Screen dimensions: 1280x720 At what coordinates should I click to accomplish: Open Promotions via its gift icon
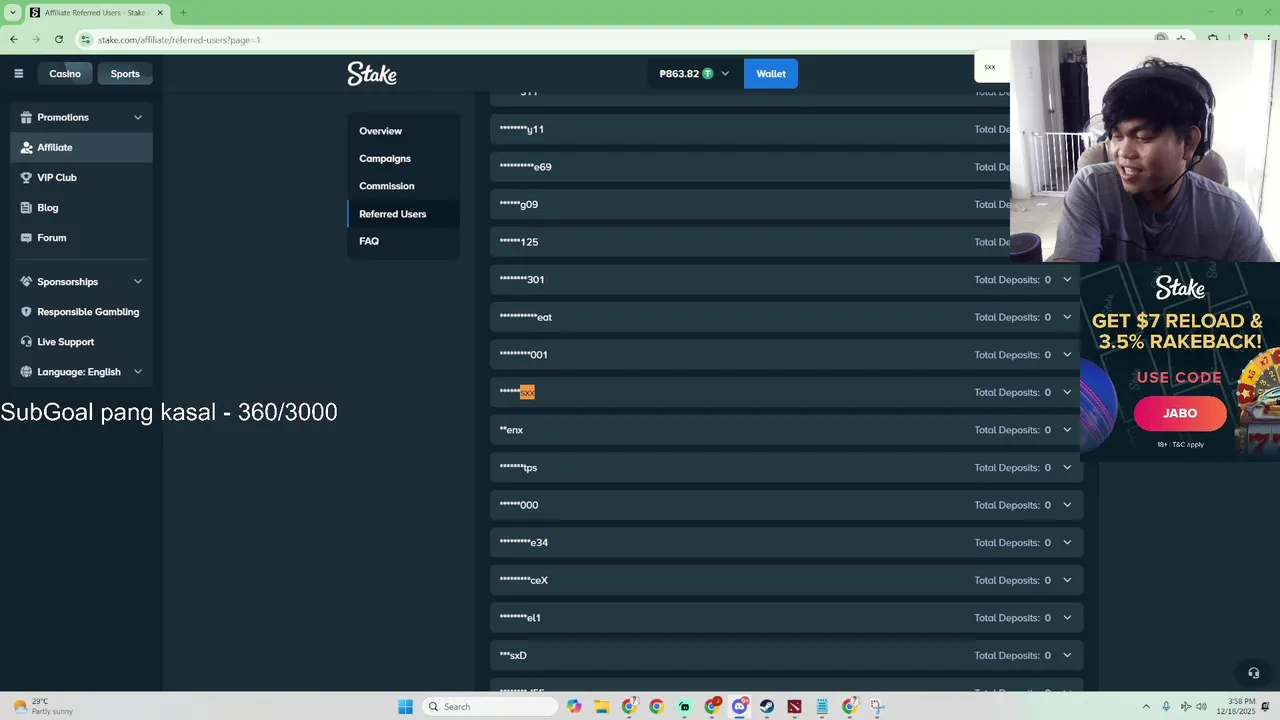tap(26, 117)
